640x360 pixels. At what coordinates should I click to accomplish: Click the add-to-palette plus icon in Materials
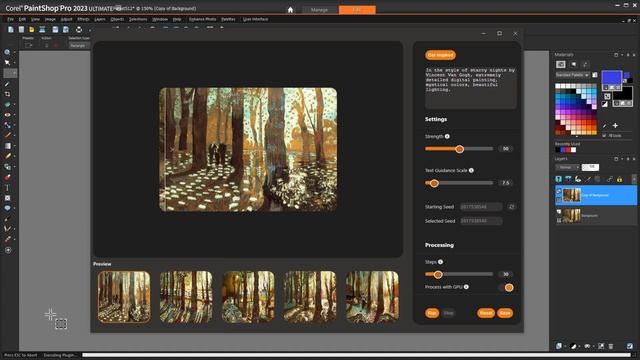[x=615, y=126]
